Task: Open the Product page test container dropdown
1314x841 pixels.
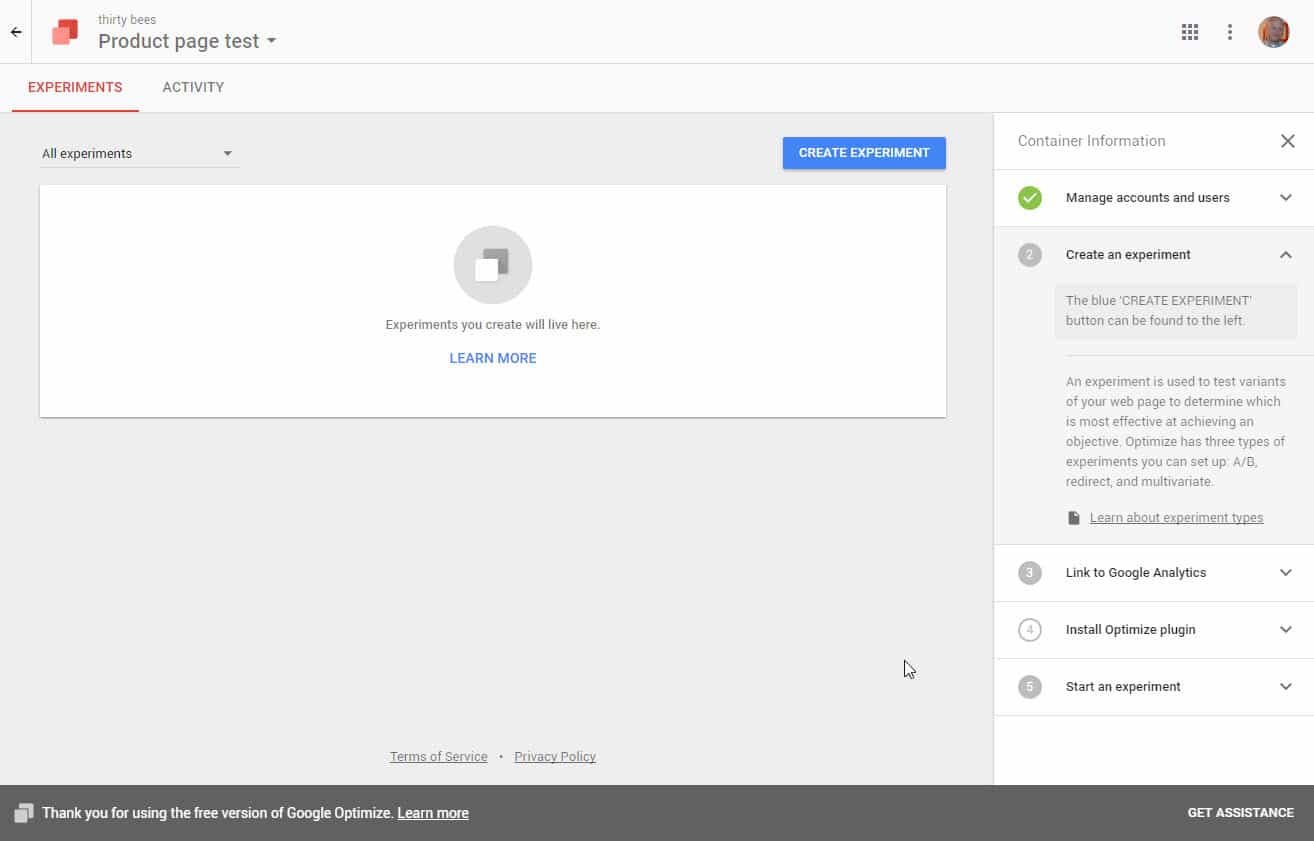Action: click(x=187, y=41)
